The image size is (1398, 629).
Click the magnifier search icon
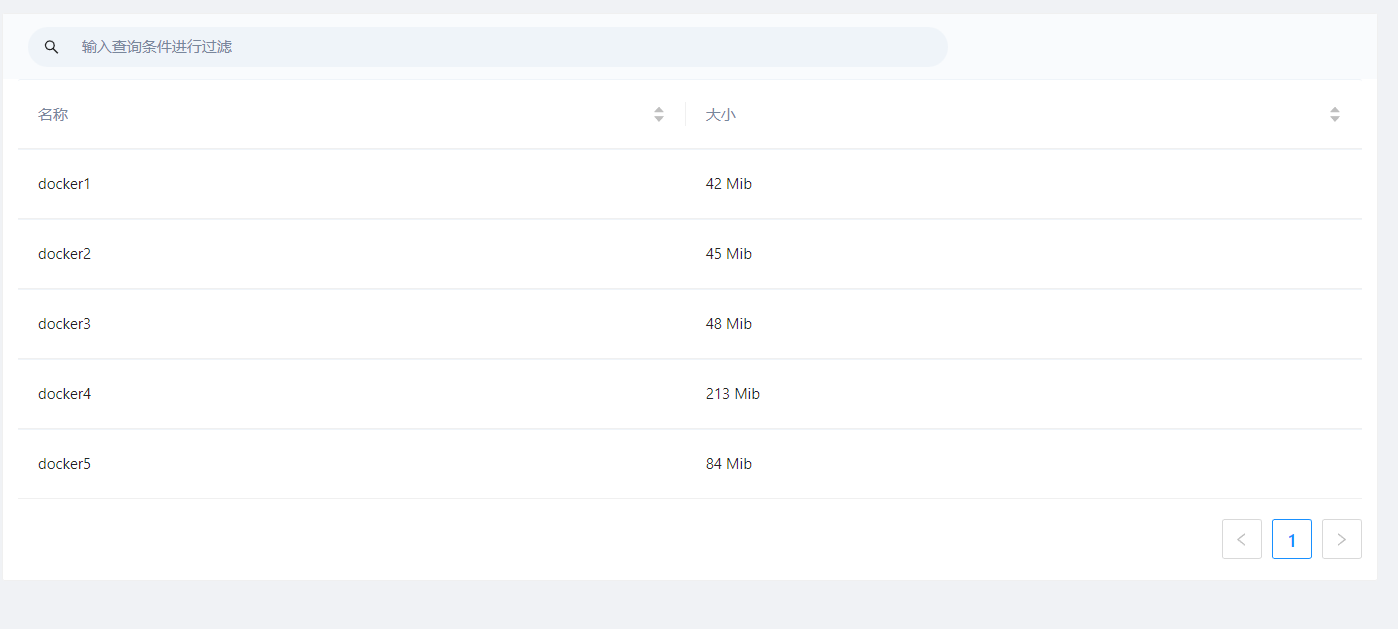click(x=52, y=47)
